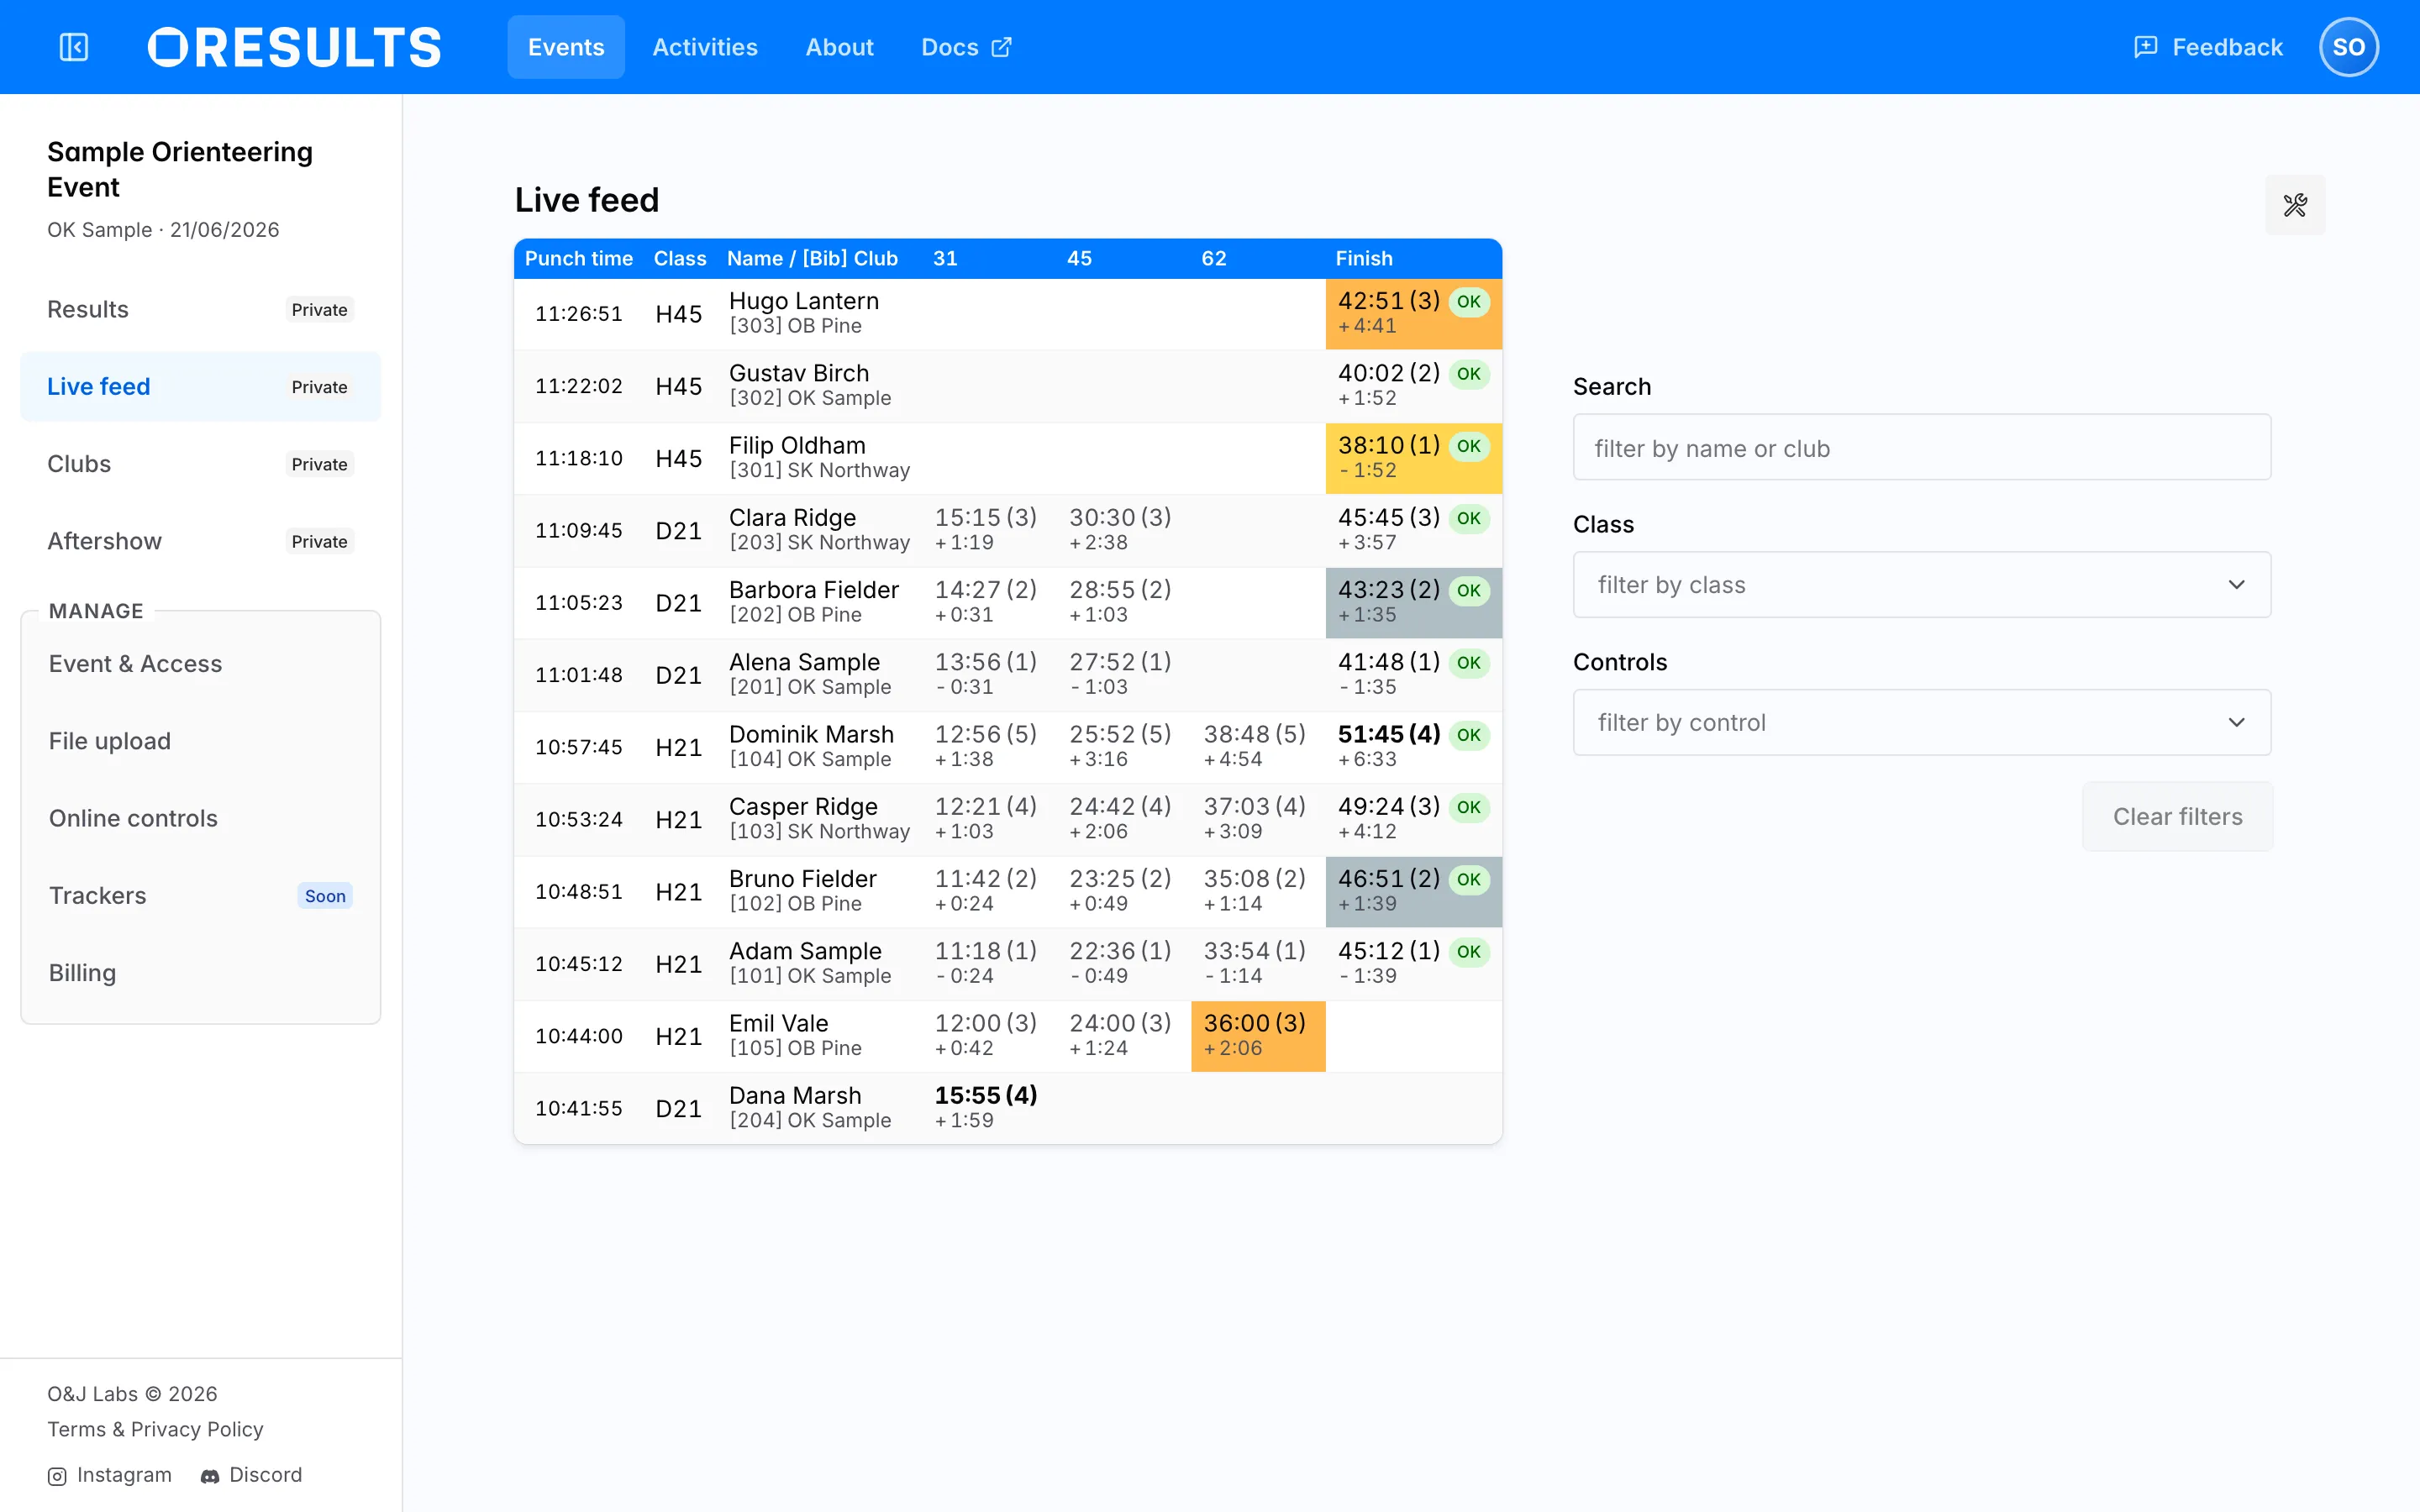Click OK status badge for Adam Sample
This screenshot has height=1512, width=2420.
click(x=1468, y=951)
